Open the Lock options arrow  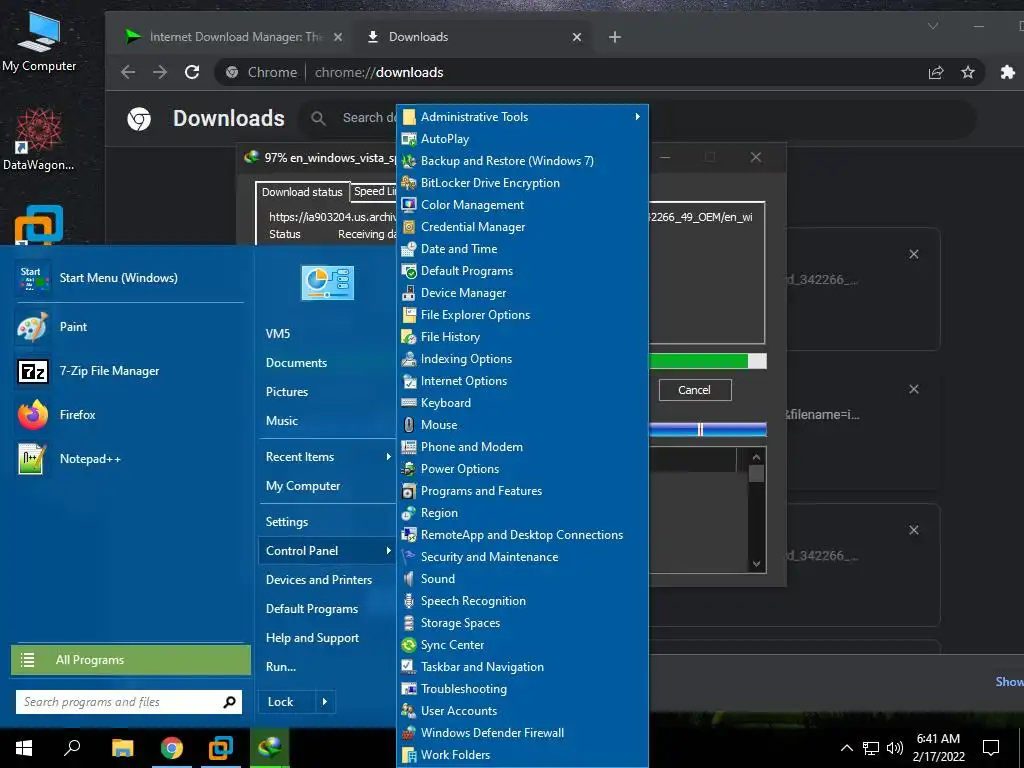(x=325, y=702)
